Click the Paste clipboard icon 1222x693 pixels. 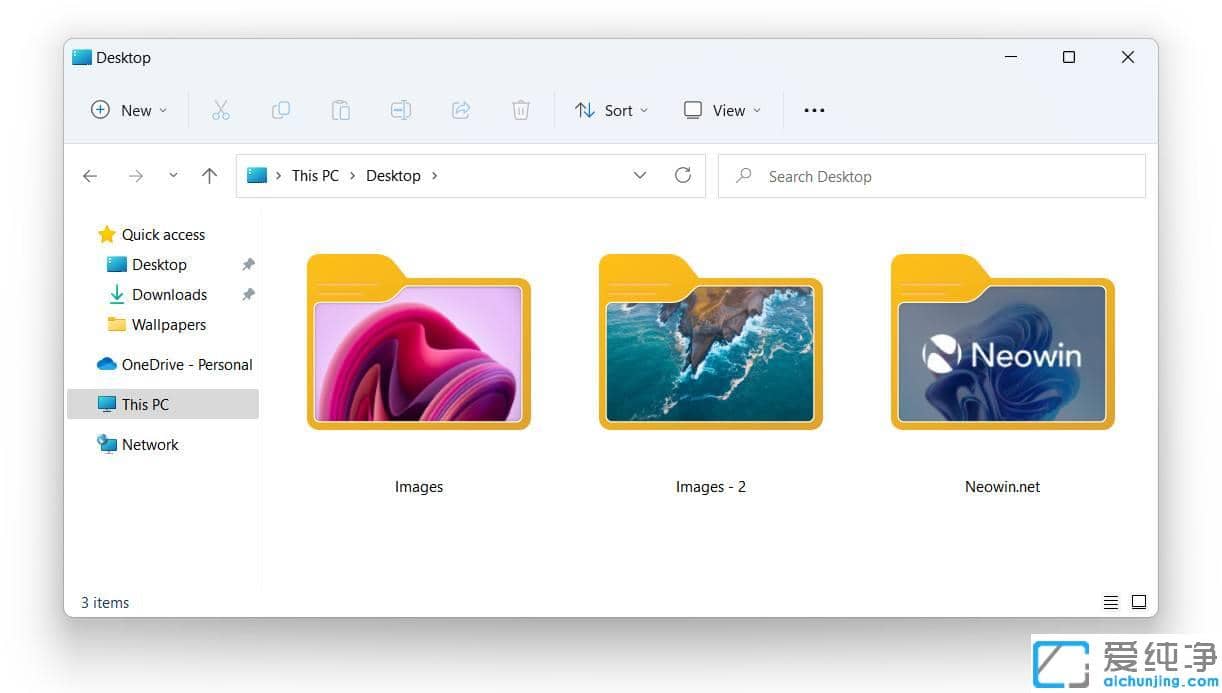[341, 110]
